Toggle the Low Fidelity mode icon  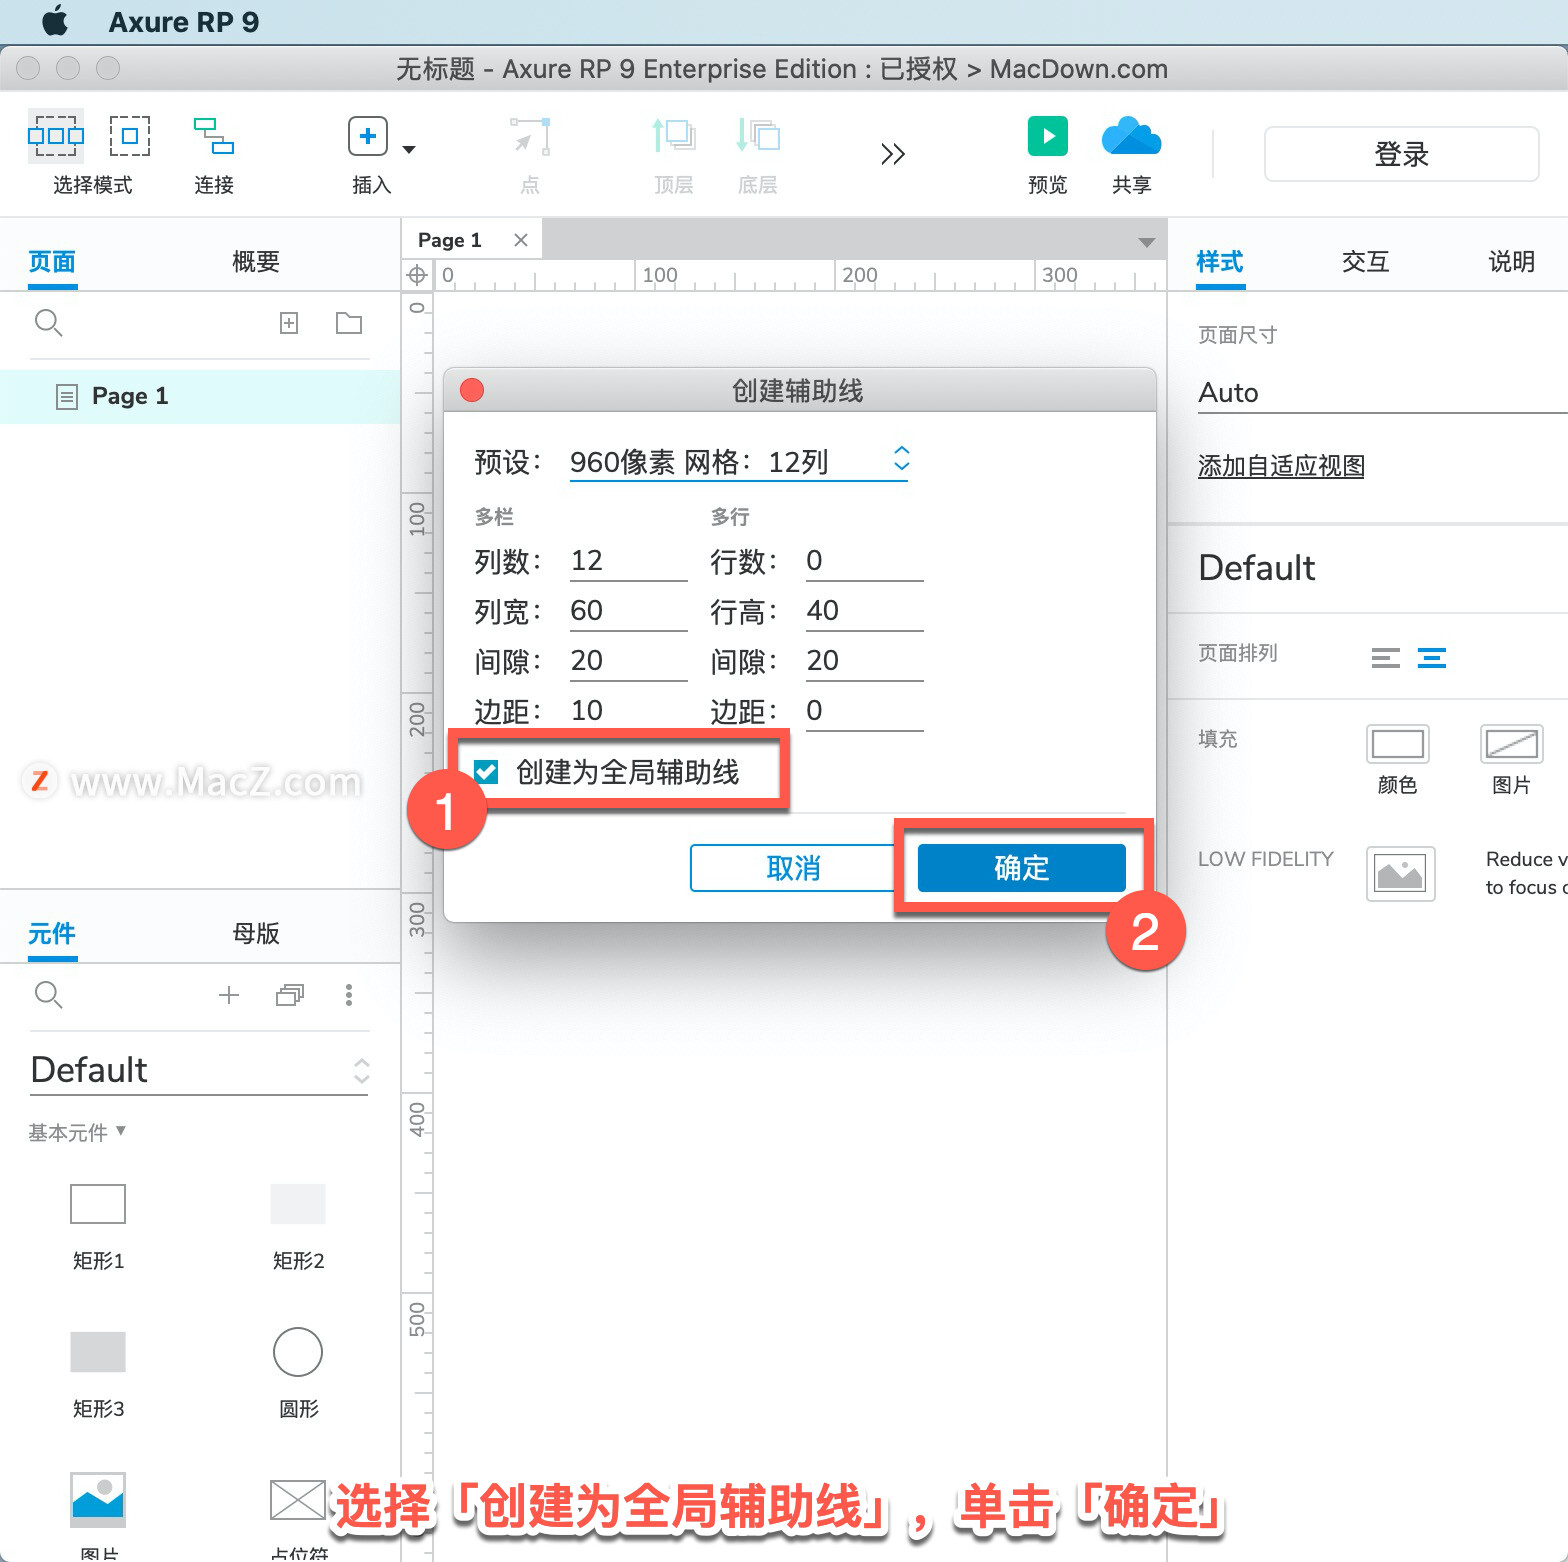pyautogui.click(x=1400, y=874)
